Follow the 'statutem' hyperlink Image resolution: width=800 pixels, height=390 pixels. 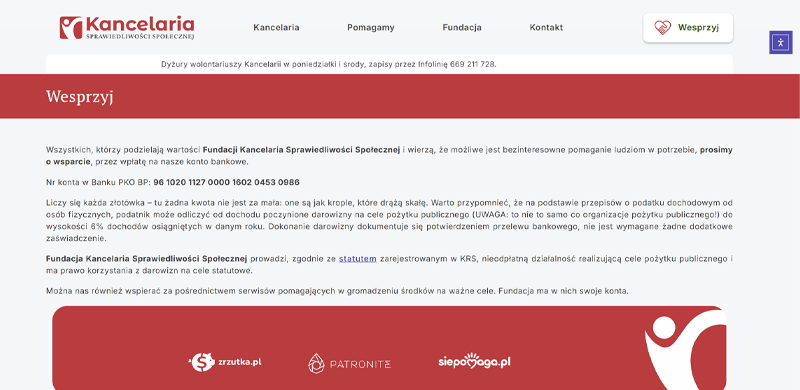pos(358,259)
